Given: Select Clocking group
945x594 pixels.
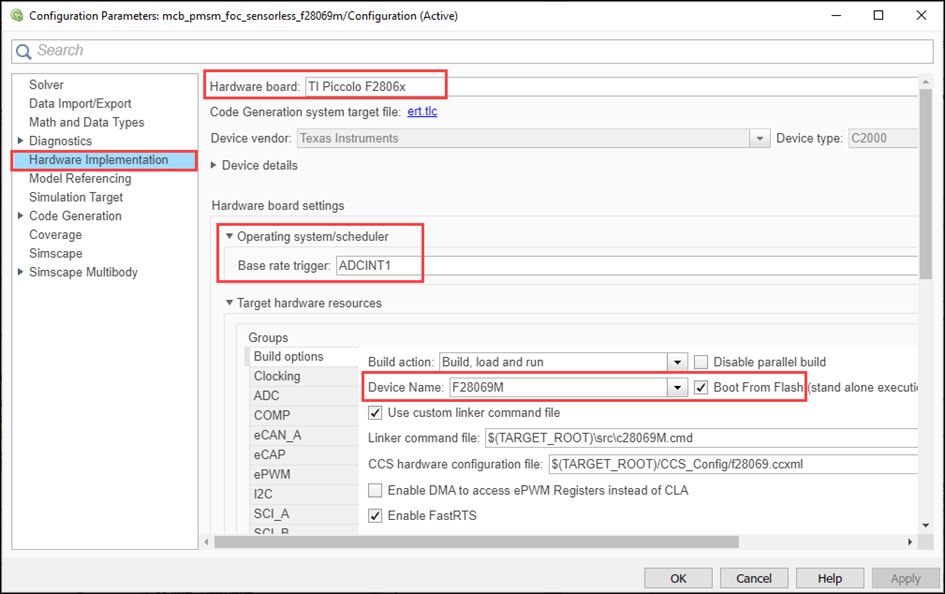Looking at the screenshot, I should [303, 377].
